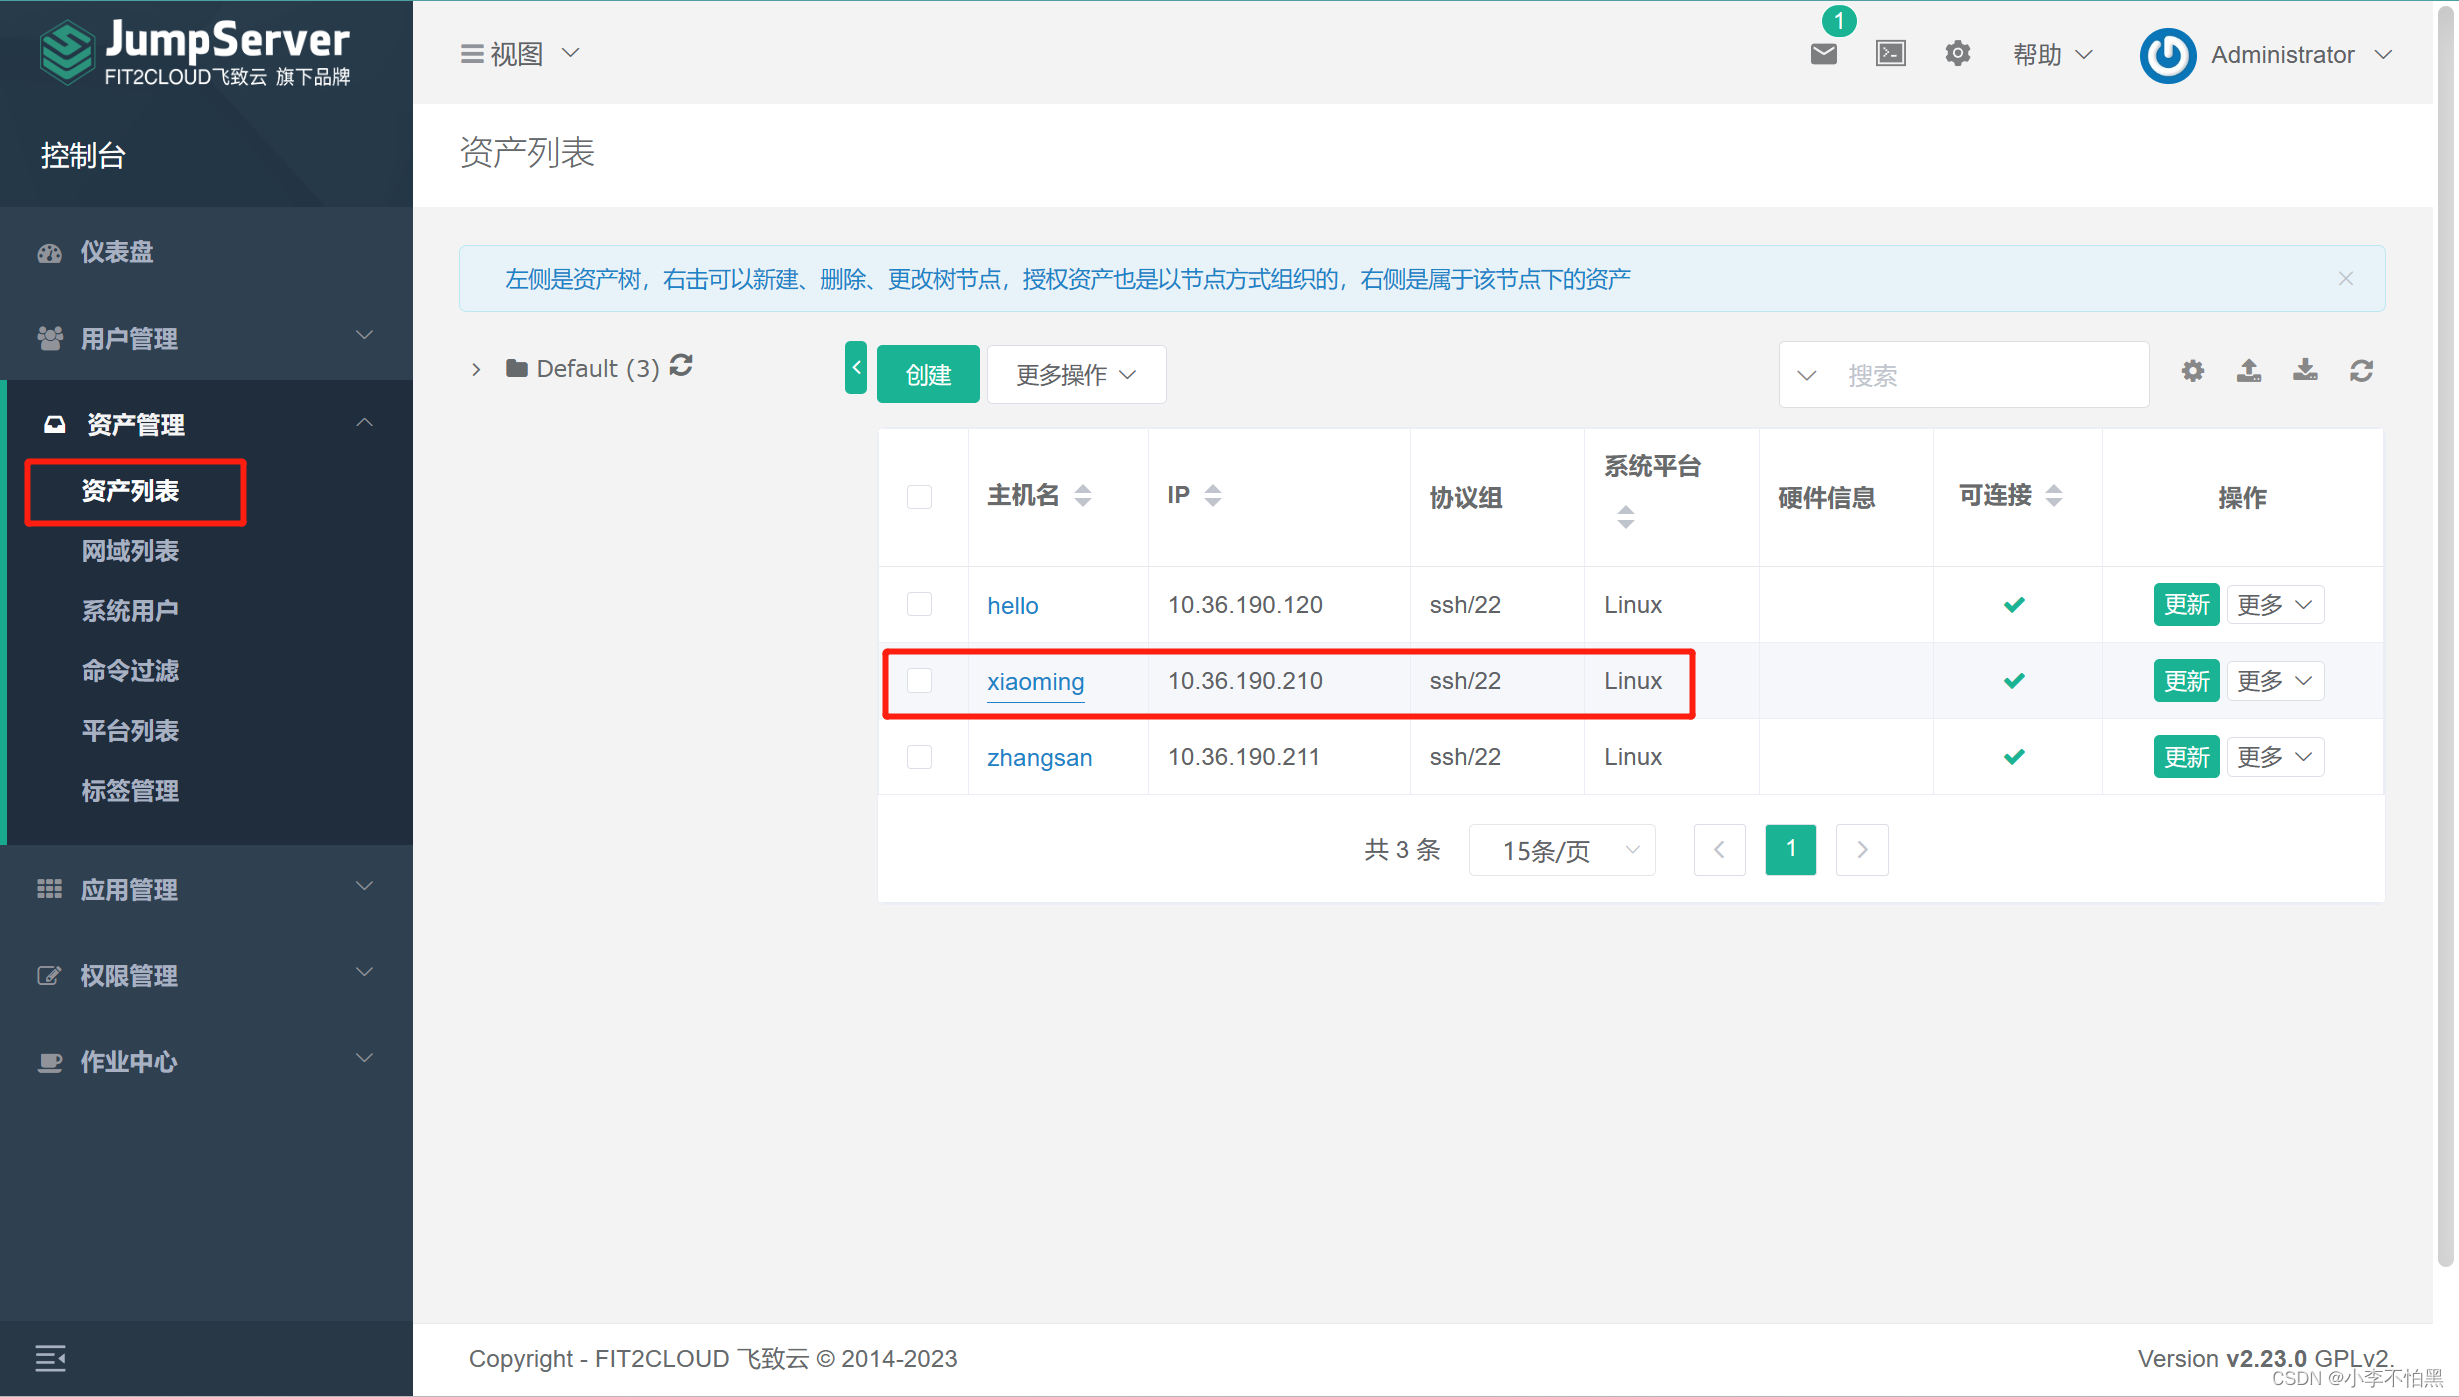Sort by hostname column
The height and width of the screenshot is (1397, 2459).
tap(1082, 495)
